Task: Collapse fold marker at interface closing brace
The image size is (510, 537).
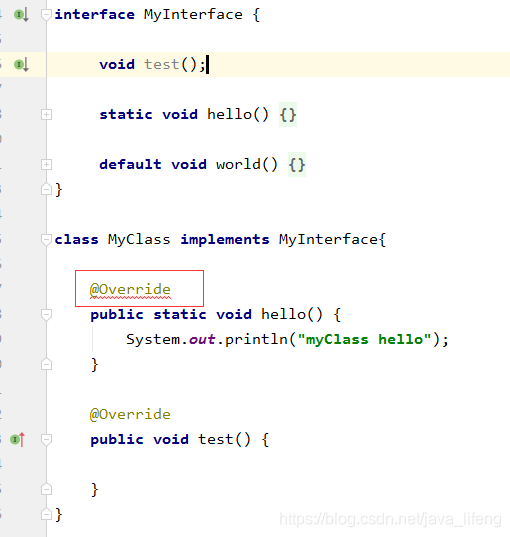Action: point(46,189)
